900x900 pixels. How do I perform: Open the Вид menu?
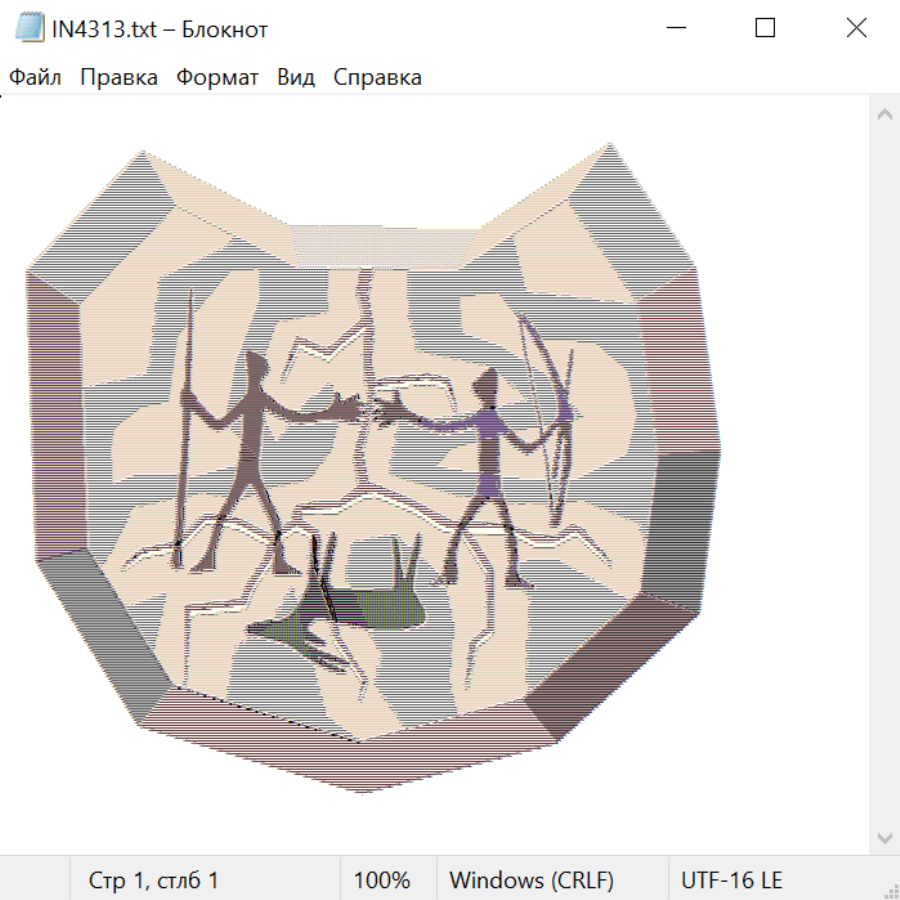[x=296, y=78]
